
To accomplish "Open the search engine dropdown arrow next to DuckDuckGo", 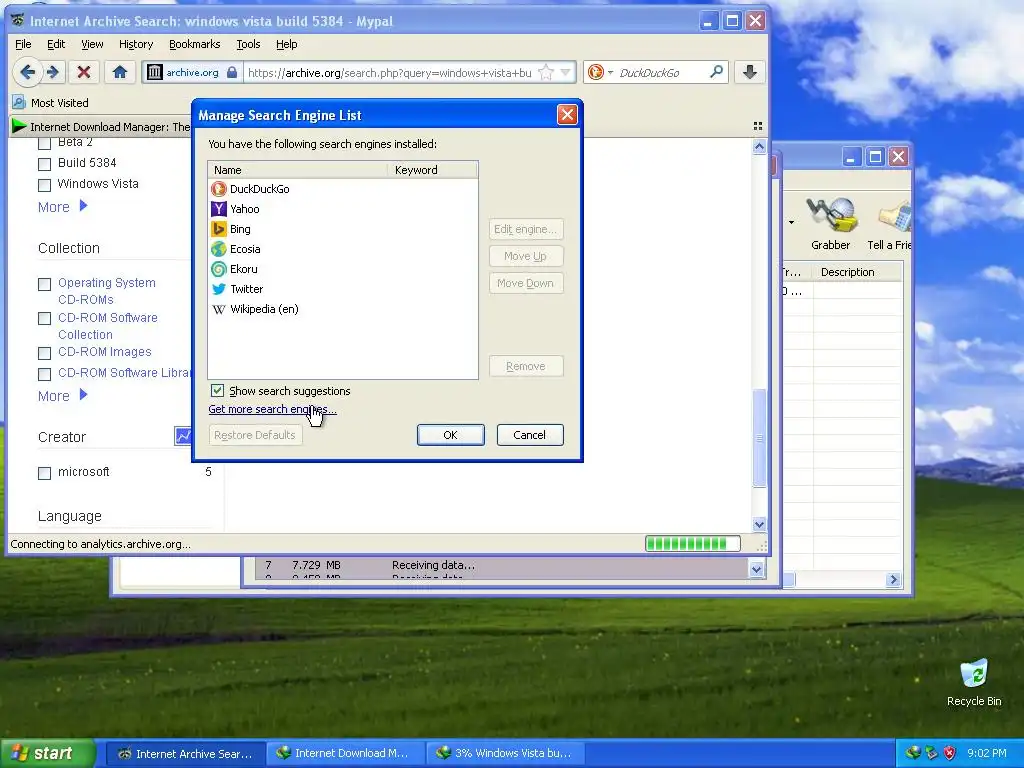I will point(611,72).
